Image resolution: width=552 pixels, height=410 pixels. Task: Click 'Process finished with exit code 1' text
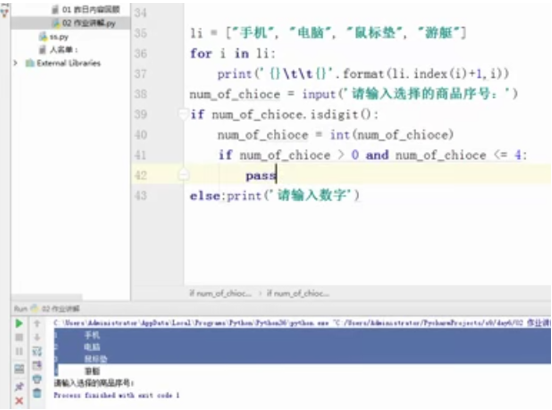(117, 395)
